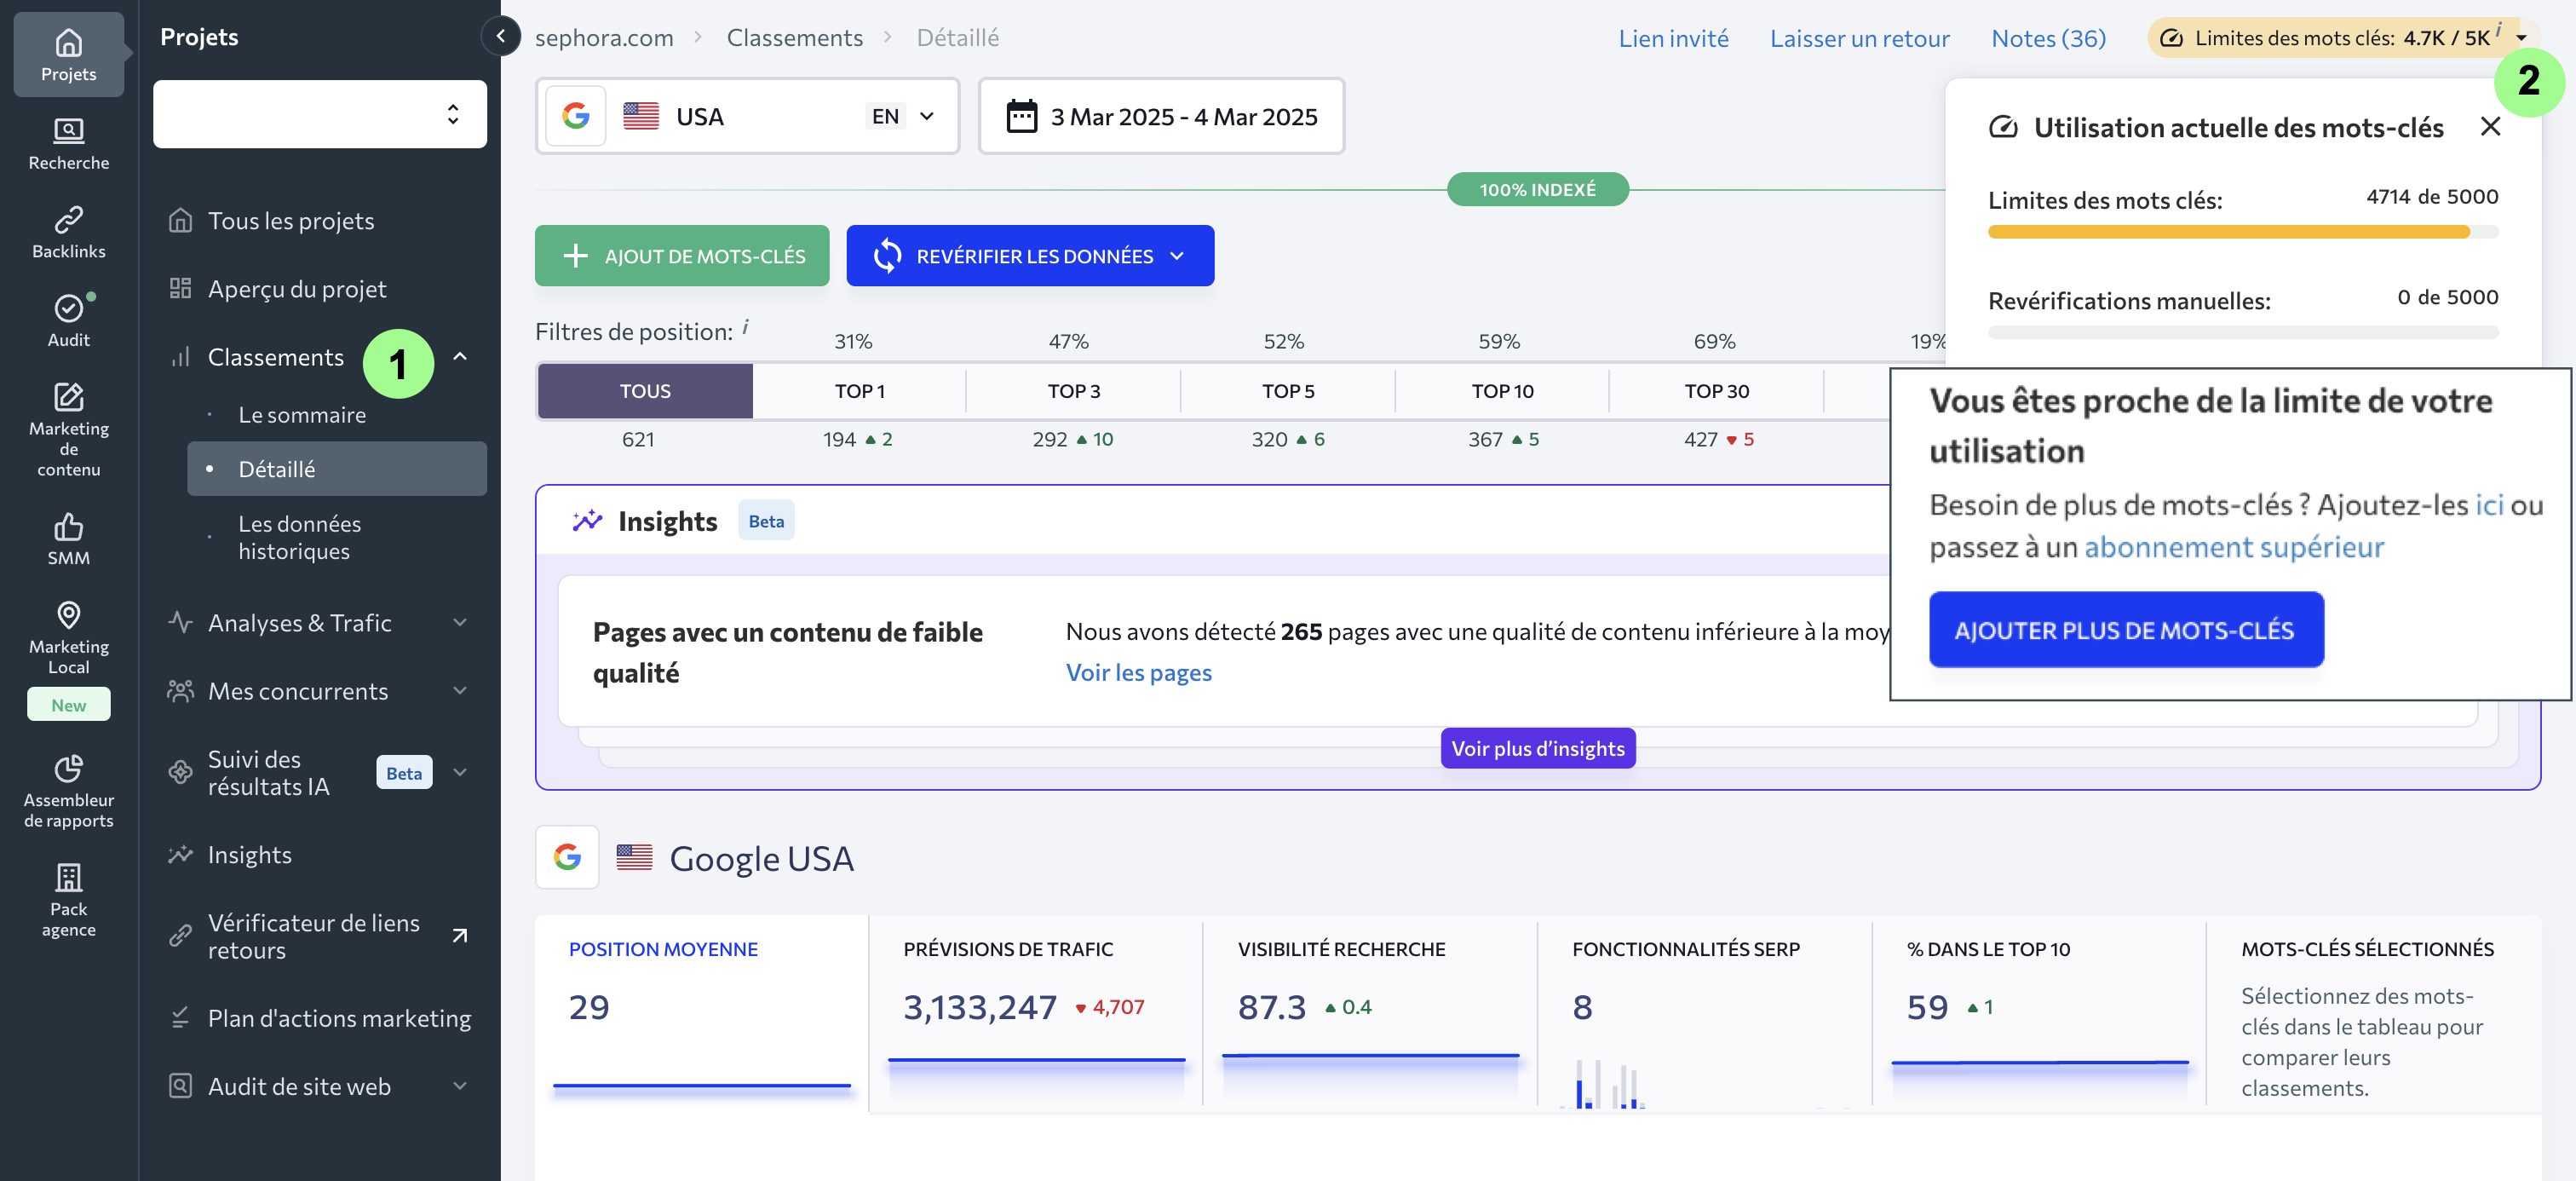This screenshot has height=1181, width=2576.
Task: Click the info icon next to keyword limits
Action: tap(2498, 30)
